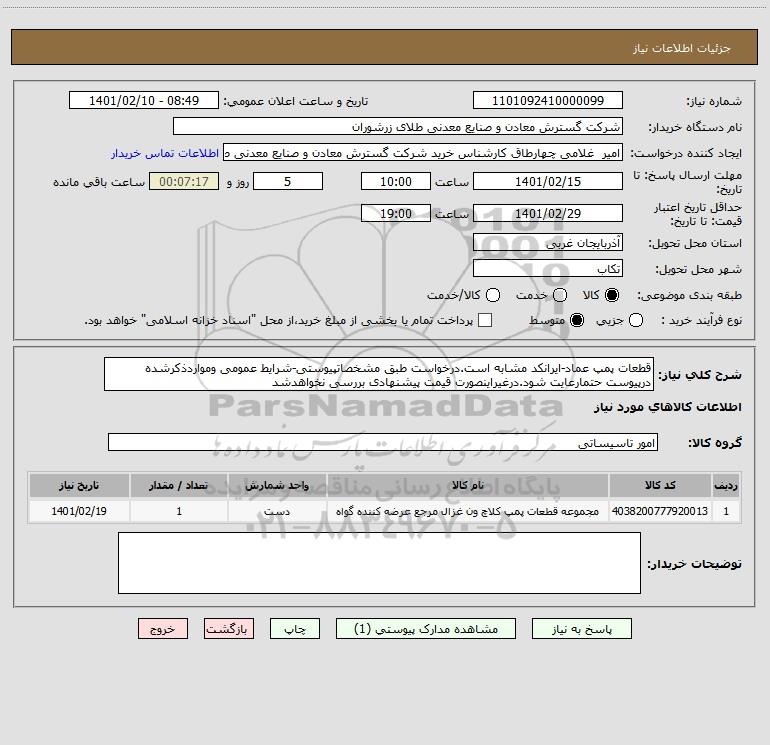
Task: Click the شرح کلی نیاز description text box
Action: pos(379,374)
